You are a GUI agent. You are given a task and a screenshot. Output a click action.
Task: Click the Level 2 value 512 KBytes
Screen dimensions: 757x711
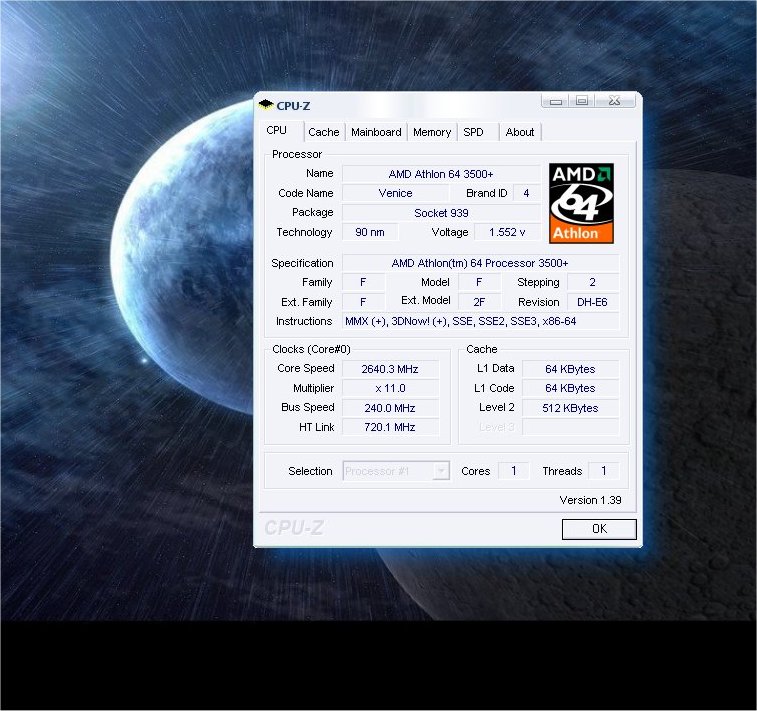[570, 408]
